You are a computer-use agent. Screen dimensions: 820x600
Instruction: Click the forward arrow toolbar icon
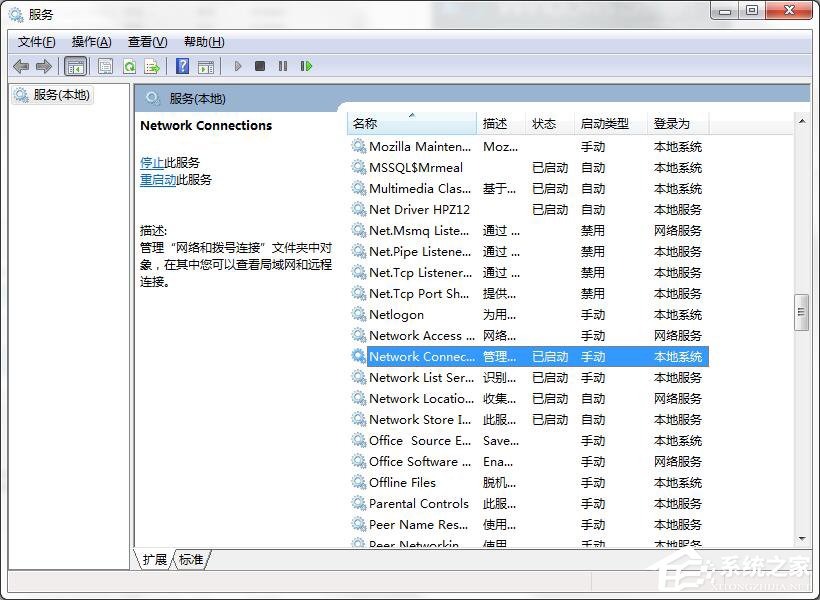pos(44,66)
